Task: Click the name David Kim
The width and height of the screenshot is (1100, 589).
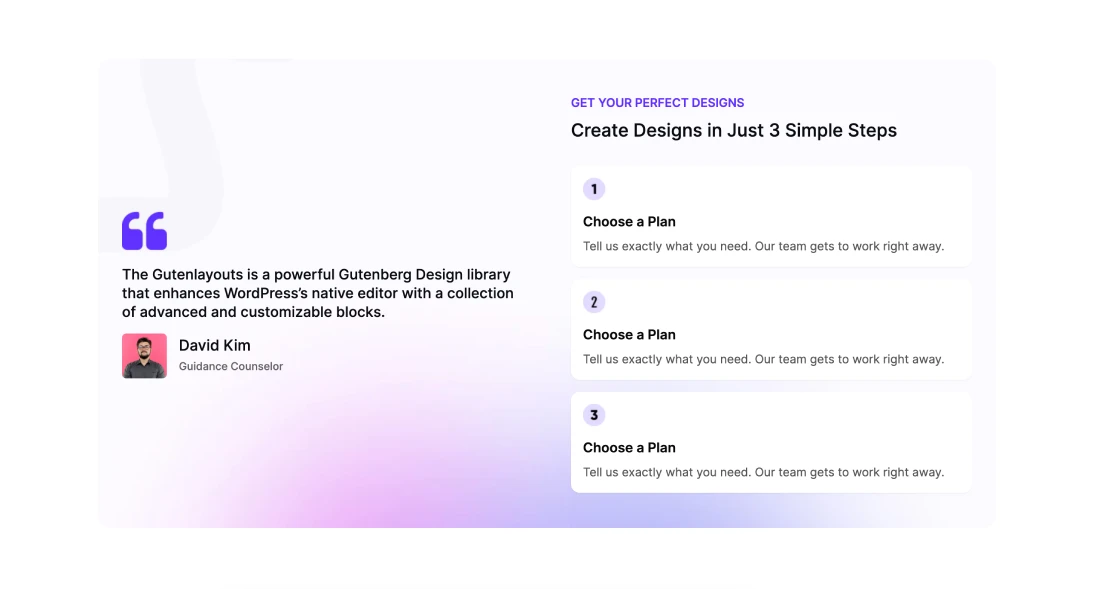Action: [214, 345]
